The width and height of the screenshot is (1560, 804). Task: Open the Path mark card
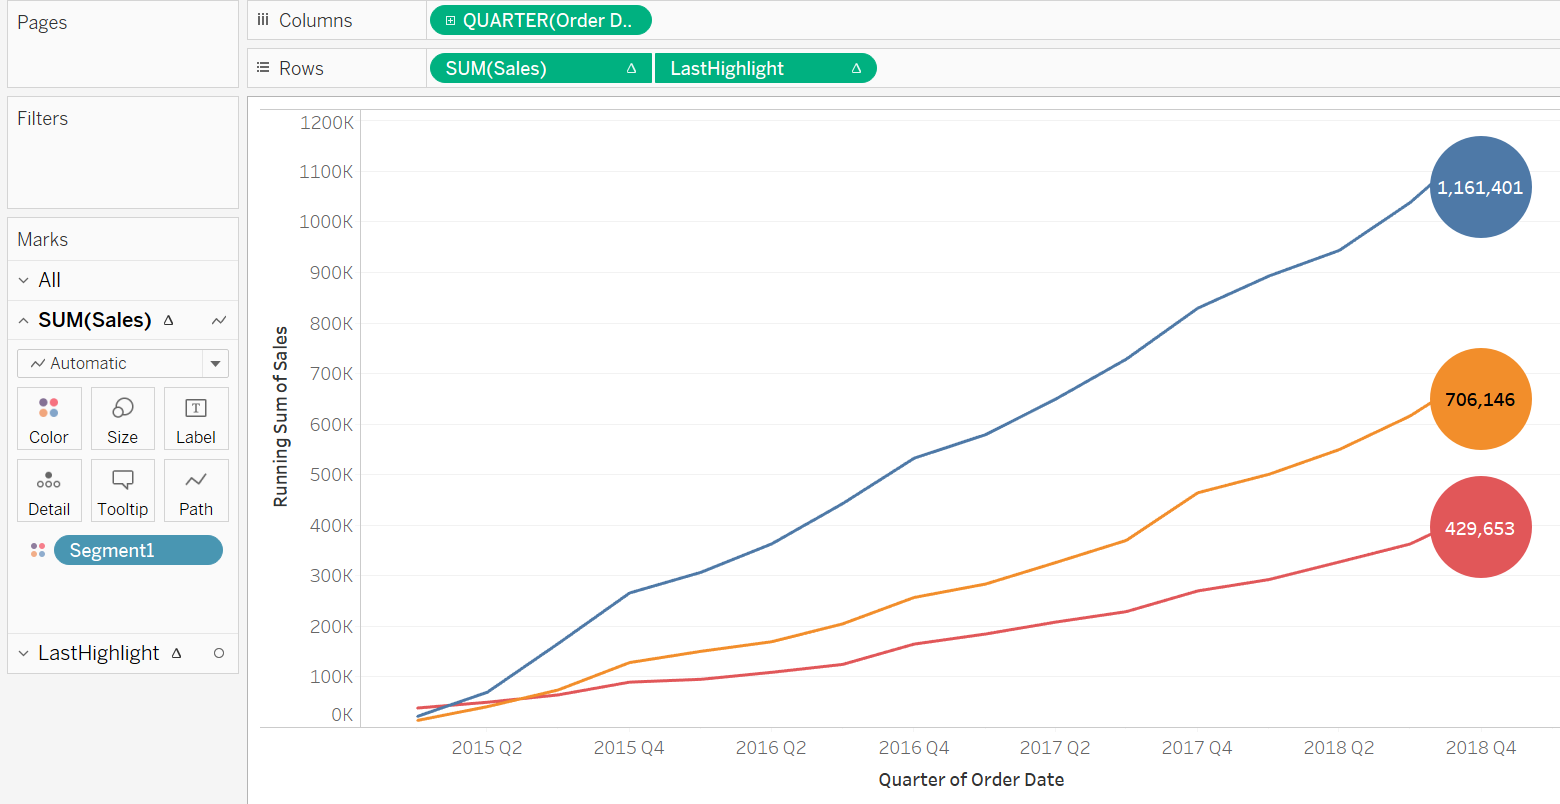196,491
